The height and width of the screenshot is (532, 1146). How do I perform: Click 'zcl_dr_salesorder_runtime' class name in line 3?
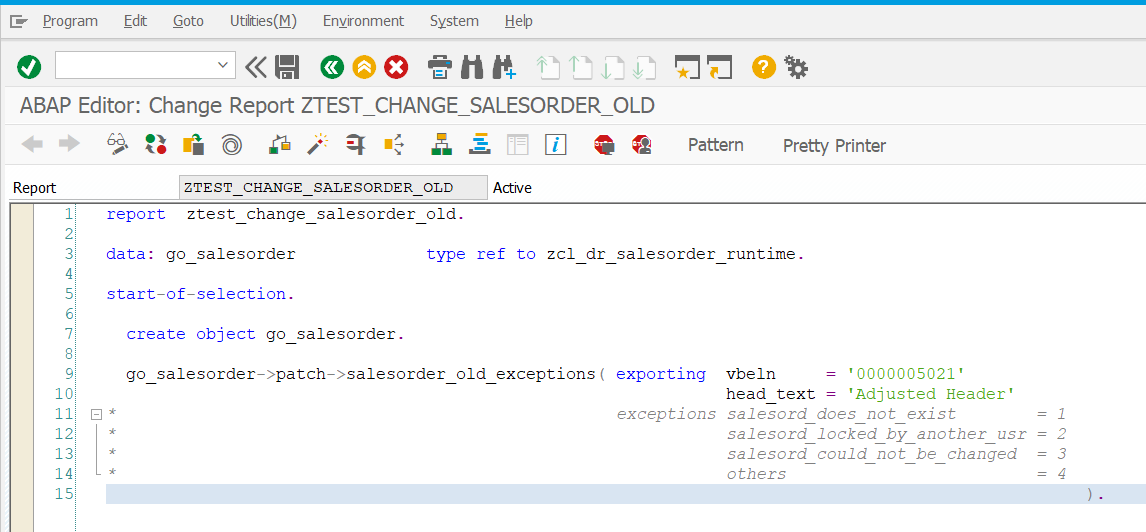(670, 254)
